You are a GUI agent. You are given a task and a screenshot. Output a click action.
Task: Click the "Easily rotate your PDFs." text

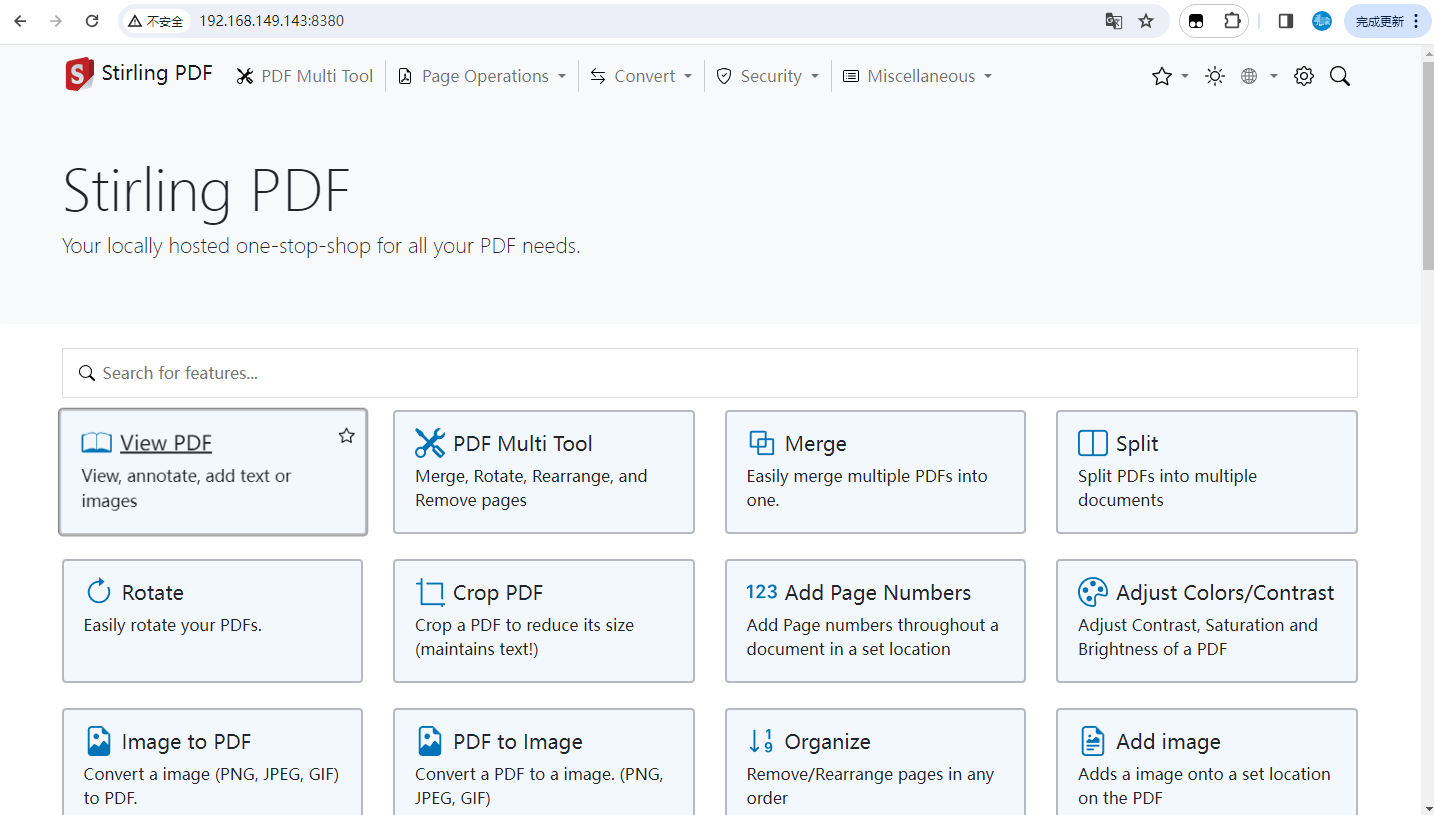(172, 625)
